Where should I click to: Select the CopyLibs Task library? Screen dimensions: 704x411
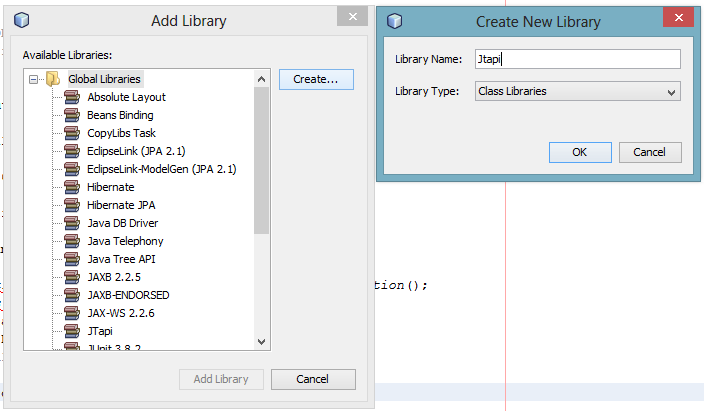(122, 133)
